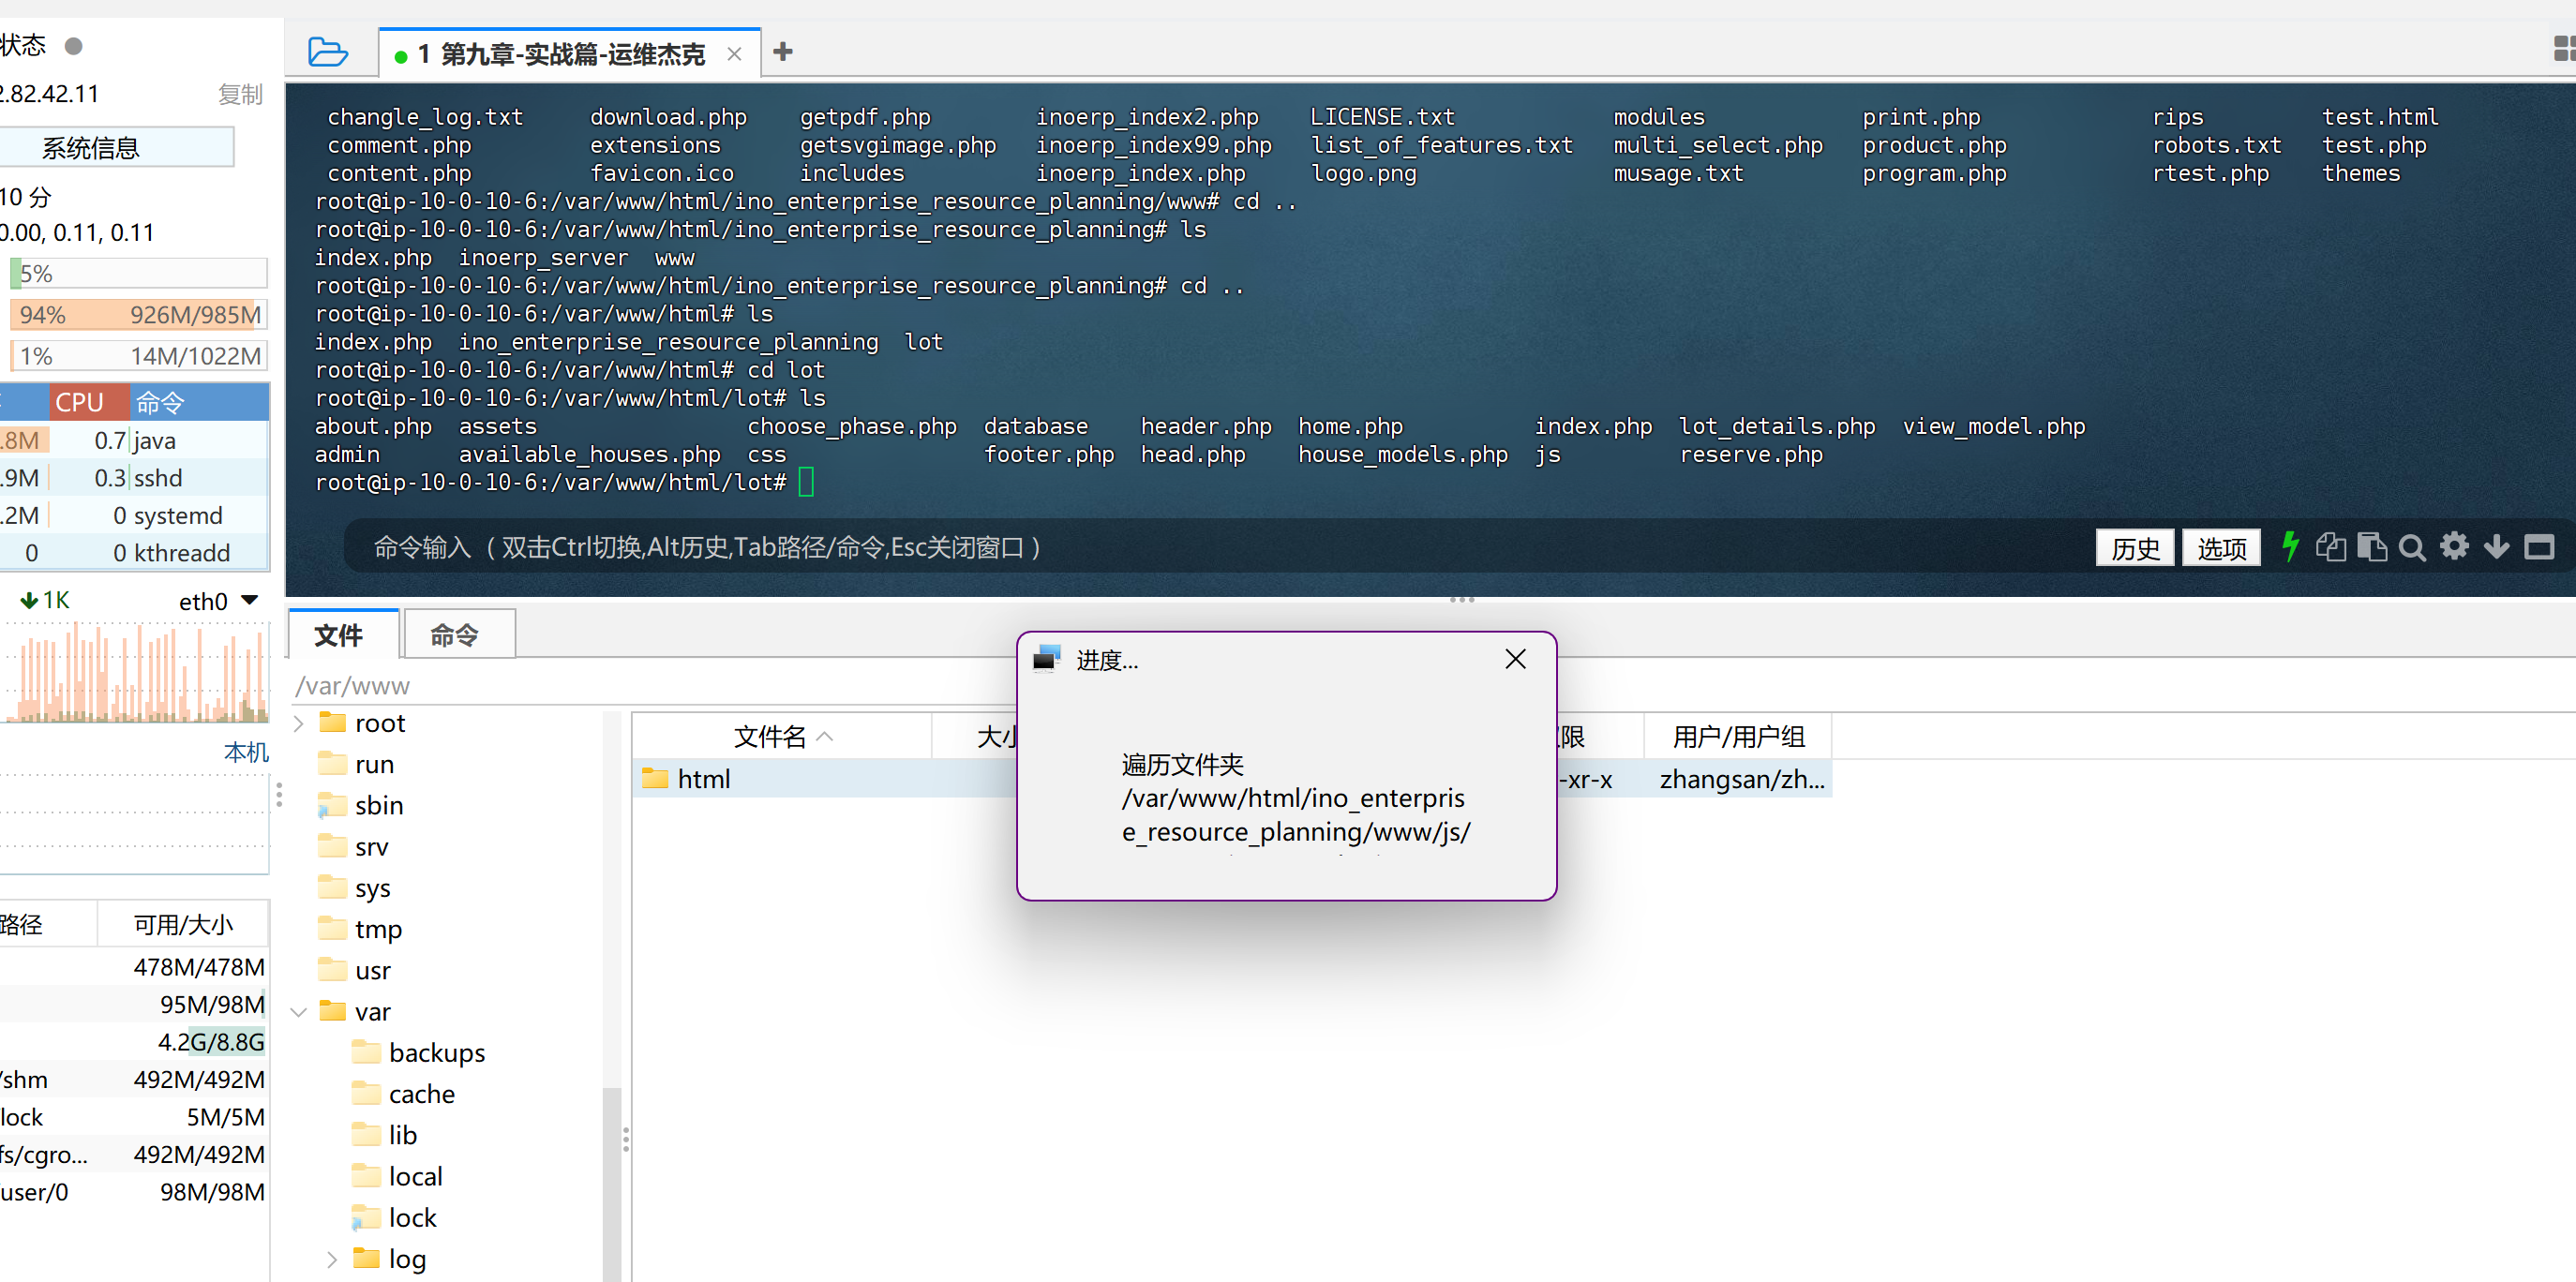This screenshot has height=1282, width=2576.
Task: Click the copy icon in terminal toolbar
Action: coord(2331,547)
